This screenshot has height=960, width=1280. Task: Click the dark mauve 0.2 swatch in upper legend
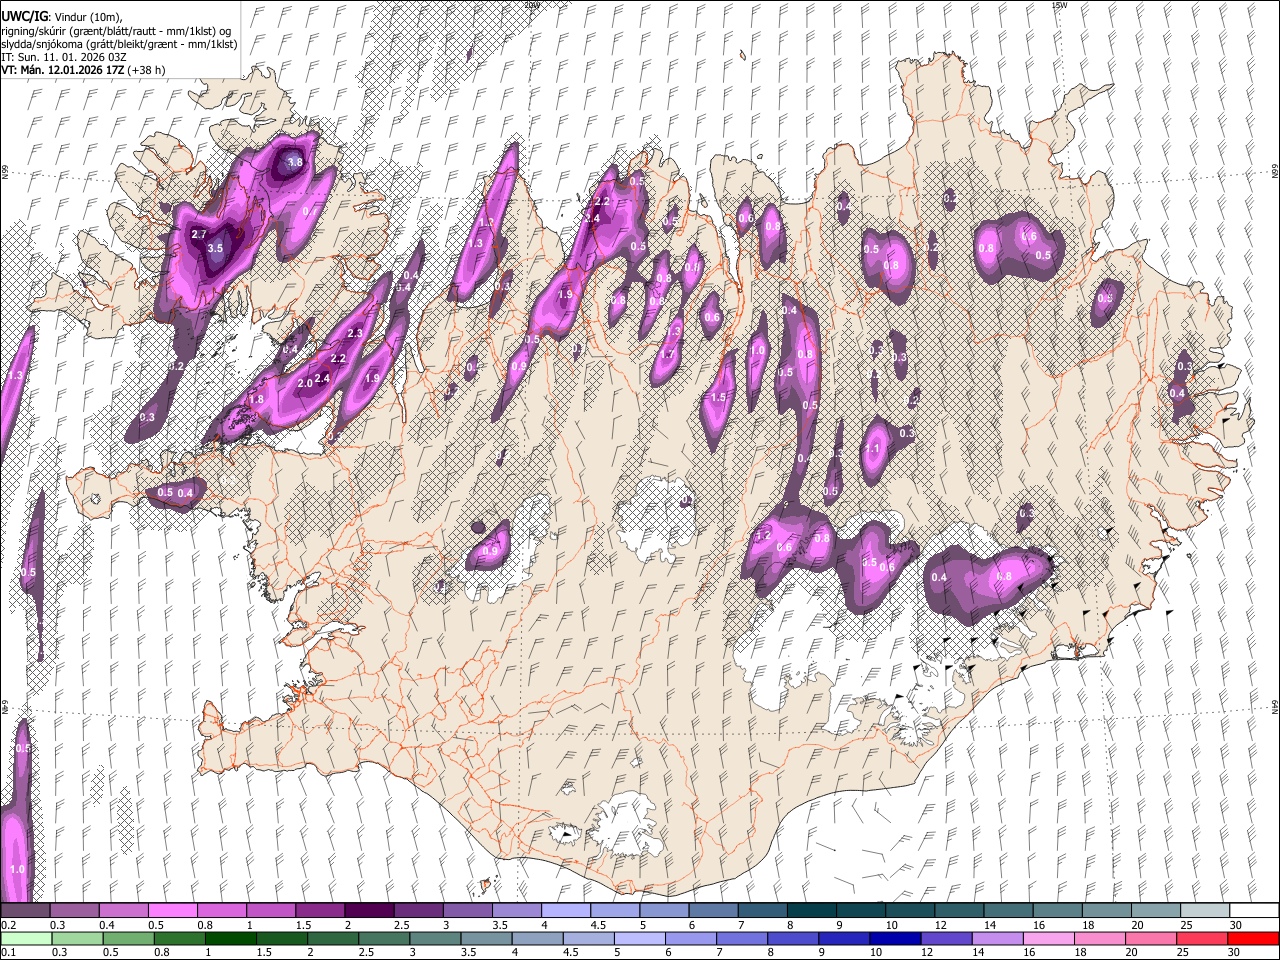click(25, 911)
